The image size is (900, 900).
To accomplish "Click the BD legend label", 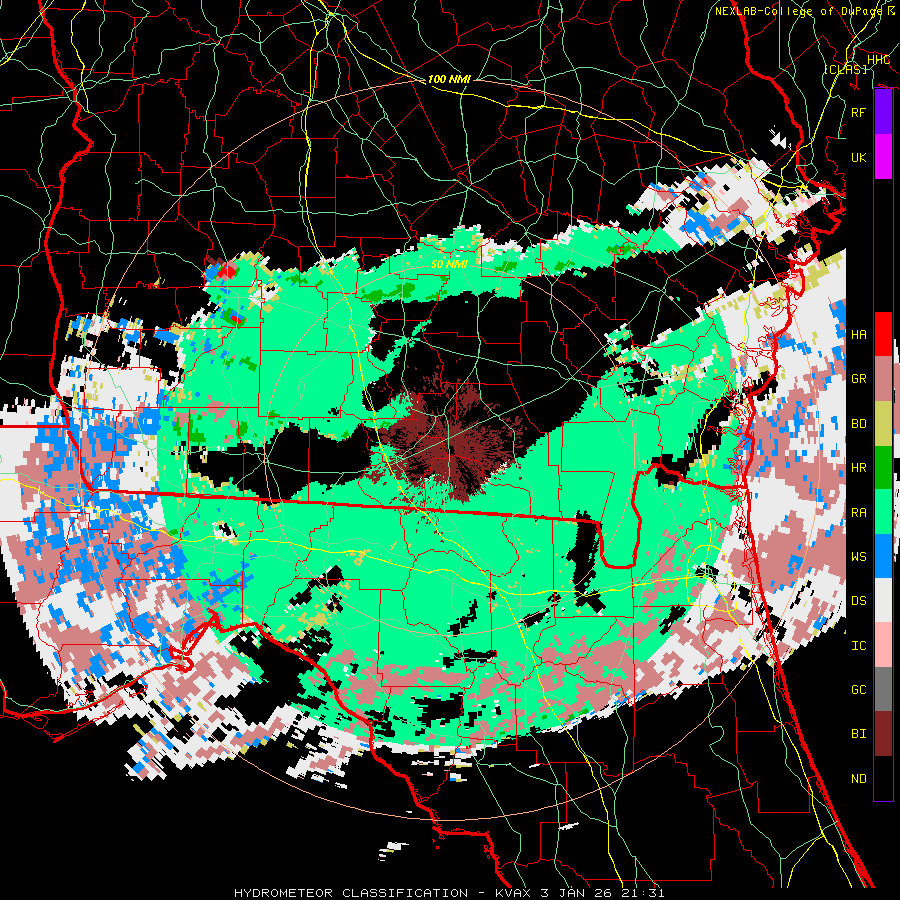I will 859,424.
